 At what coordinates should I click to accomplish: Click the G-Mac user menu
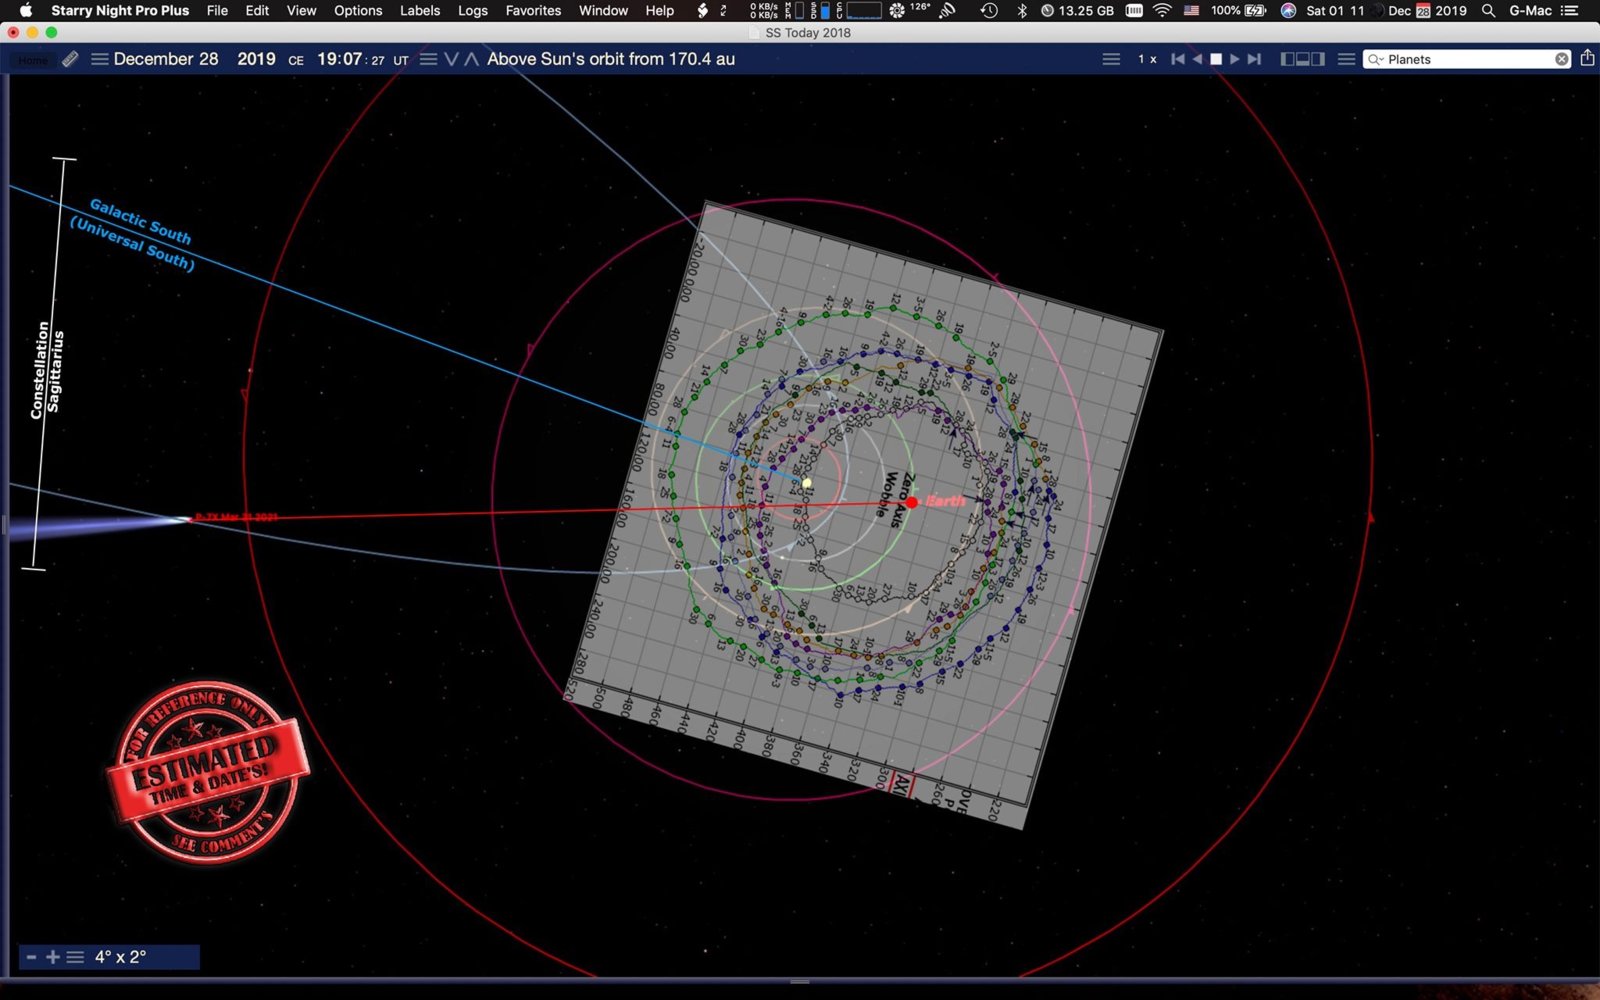pyautogui.click(x=1530, y=10)
